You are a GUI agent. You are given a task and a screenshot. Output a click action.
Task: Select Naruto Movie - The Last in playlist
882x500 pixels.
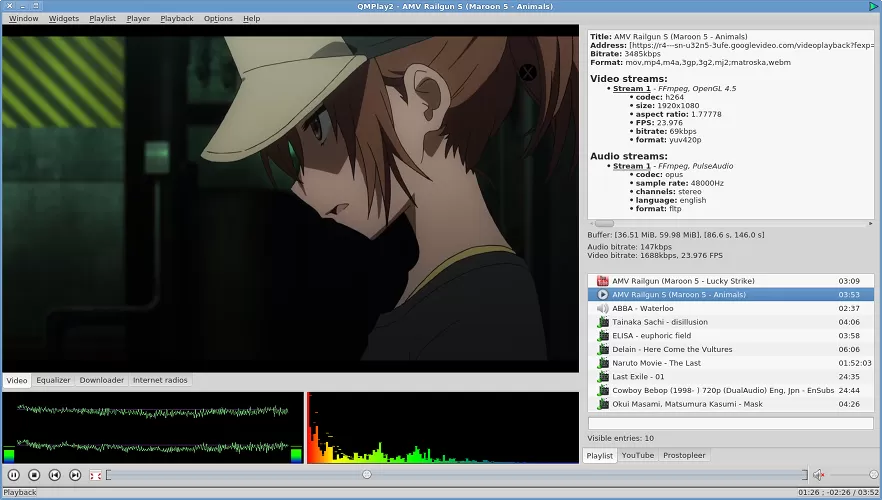coord(656,363)
